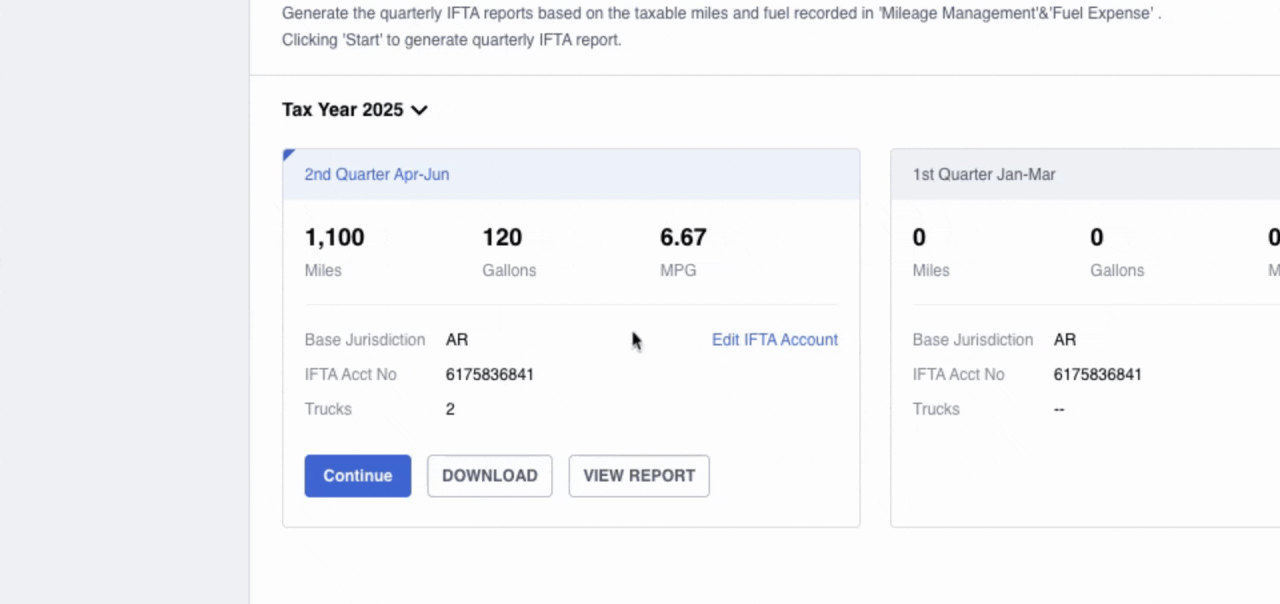Click the blue corner marker on 2nd Quarter card
This screenshot has height=604, width=1280.
coord(288,154)
